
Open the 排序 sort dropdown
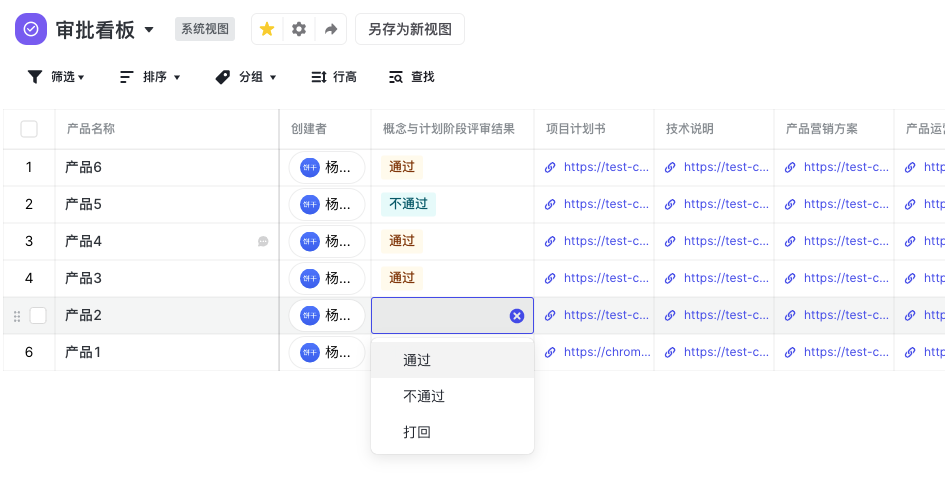click(150, 77)
